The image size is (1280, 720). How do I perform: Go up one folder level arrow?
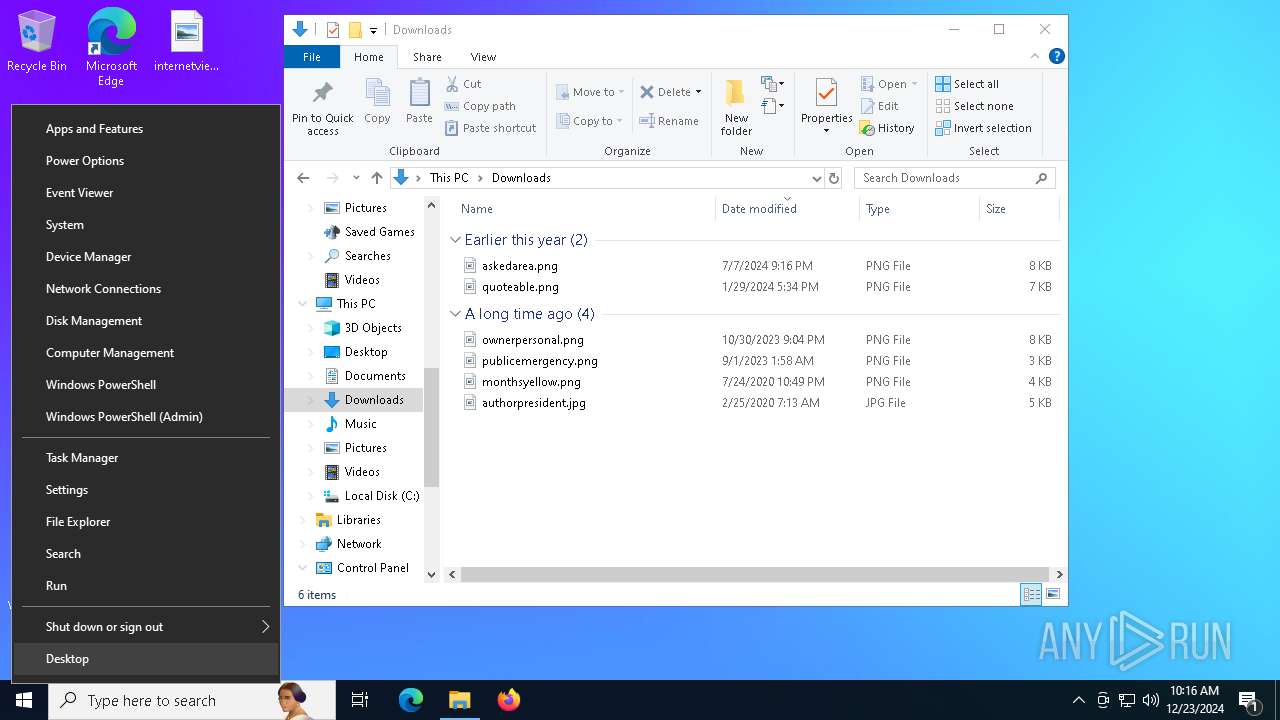377,178
